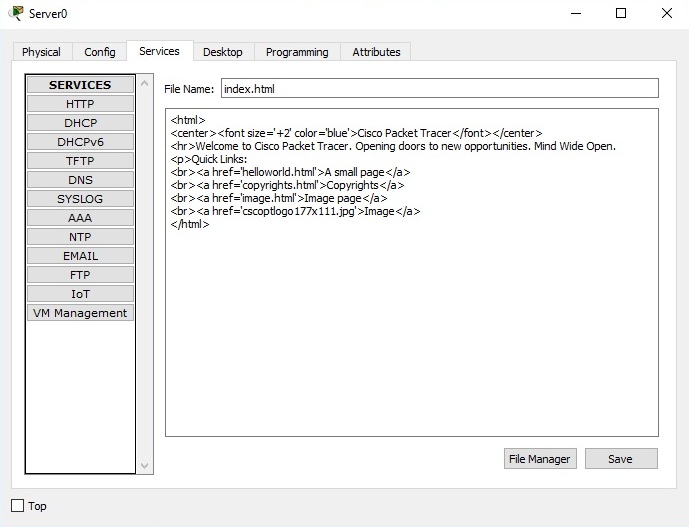689x527 pixels.
Task: Open the File Manager
Action: pyautogui.click(x=540, y=459)
